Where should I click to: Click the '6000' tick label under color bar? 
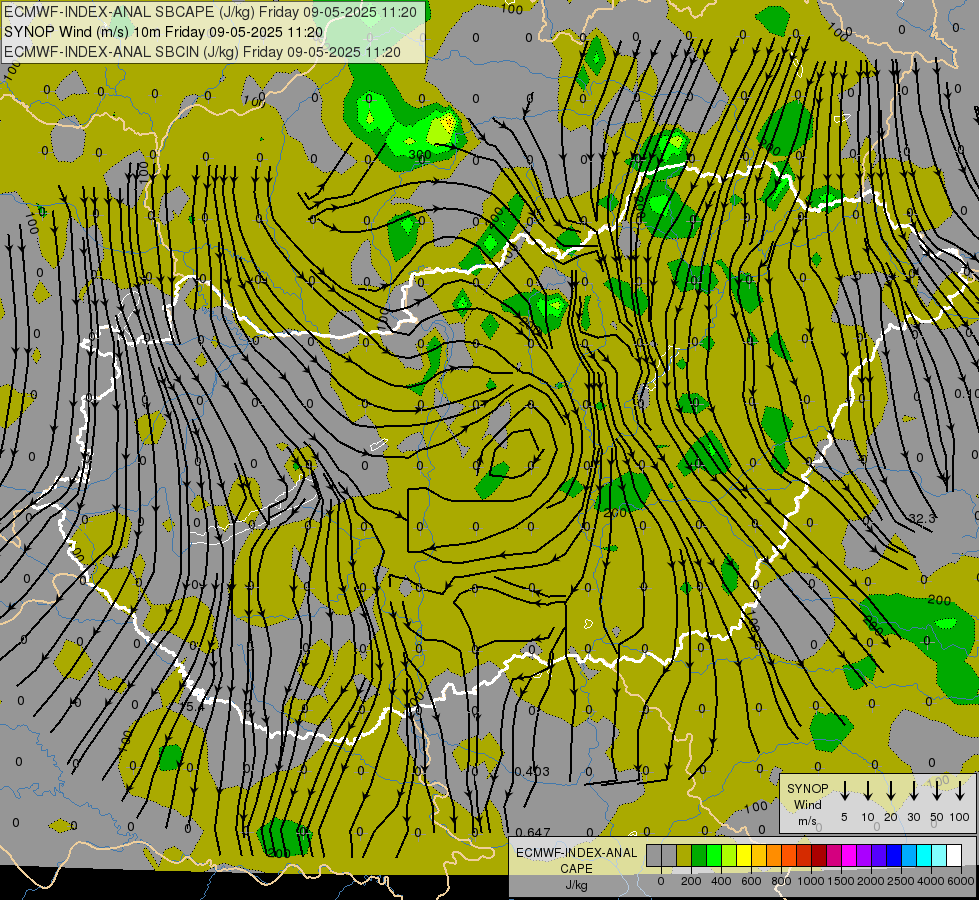pos(961,881)
